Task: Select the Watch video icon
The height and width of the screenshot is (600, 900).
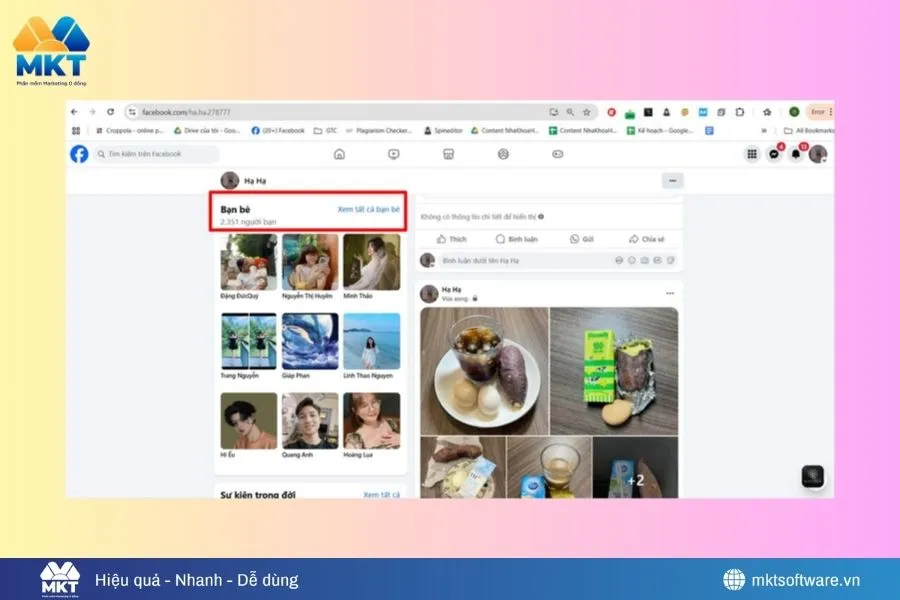Action: [x=394, y=155]
